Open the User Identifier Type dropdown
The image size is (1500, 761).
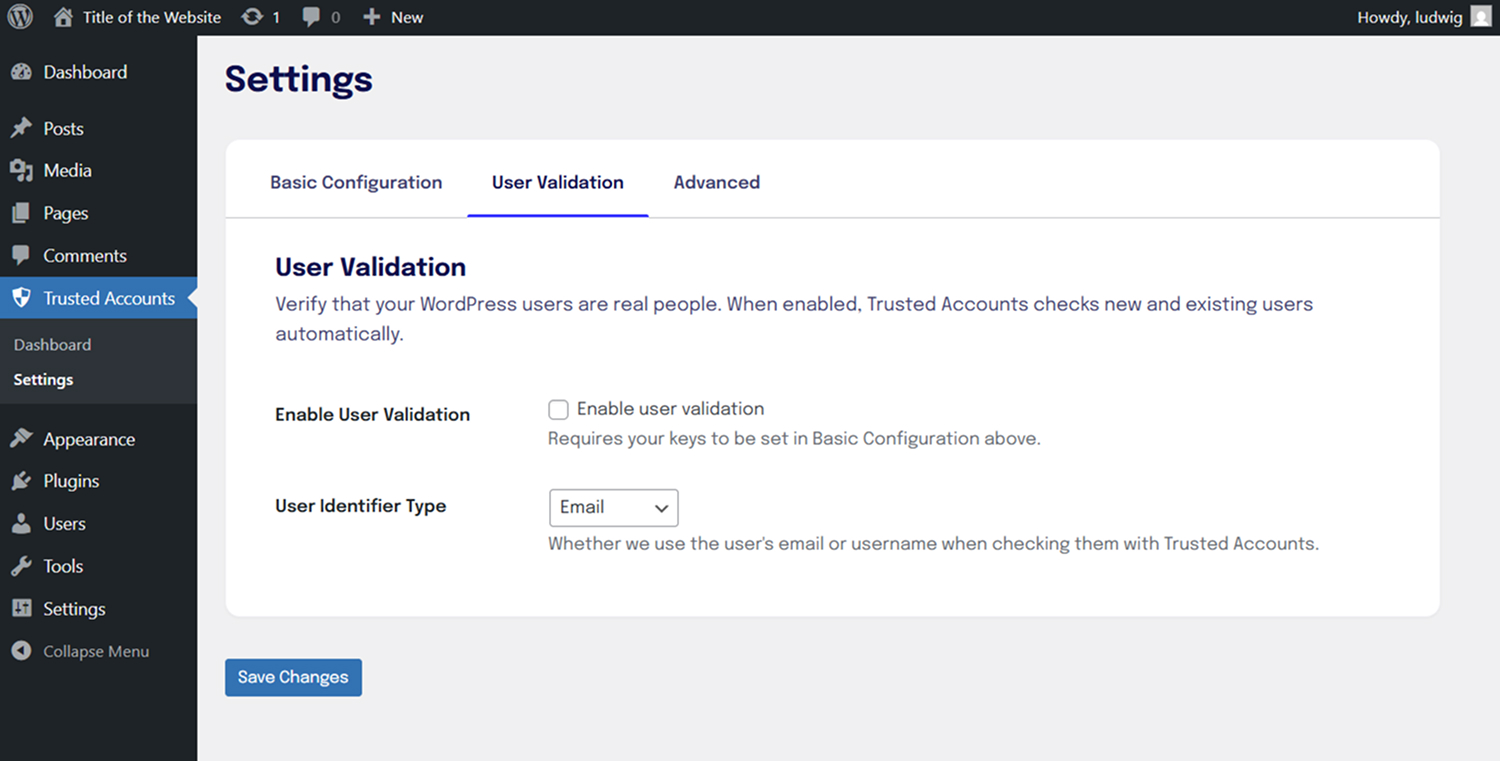click(613, 508)
